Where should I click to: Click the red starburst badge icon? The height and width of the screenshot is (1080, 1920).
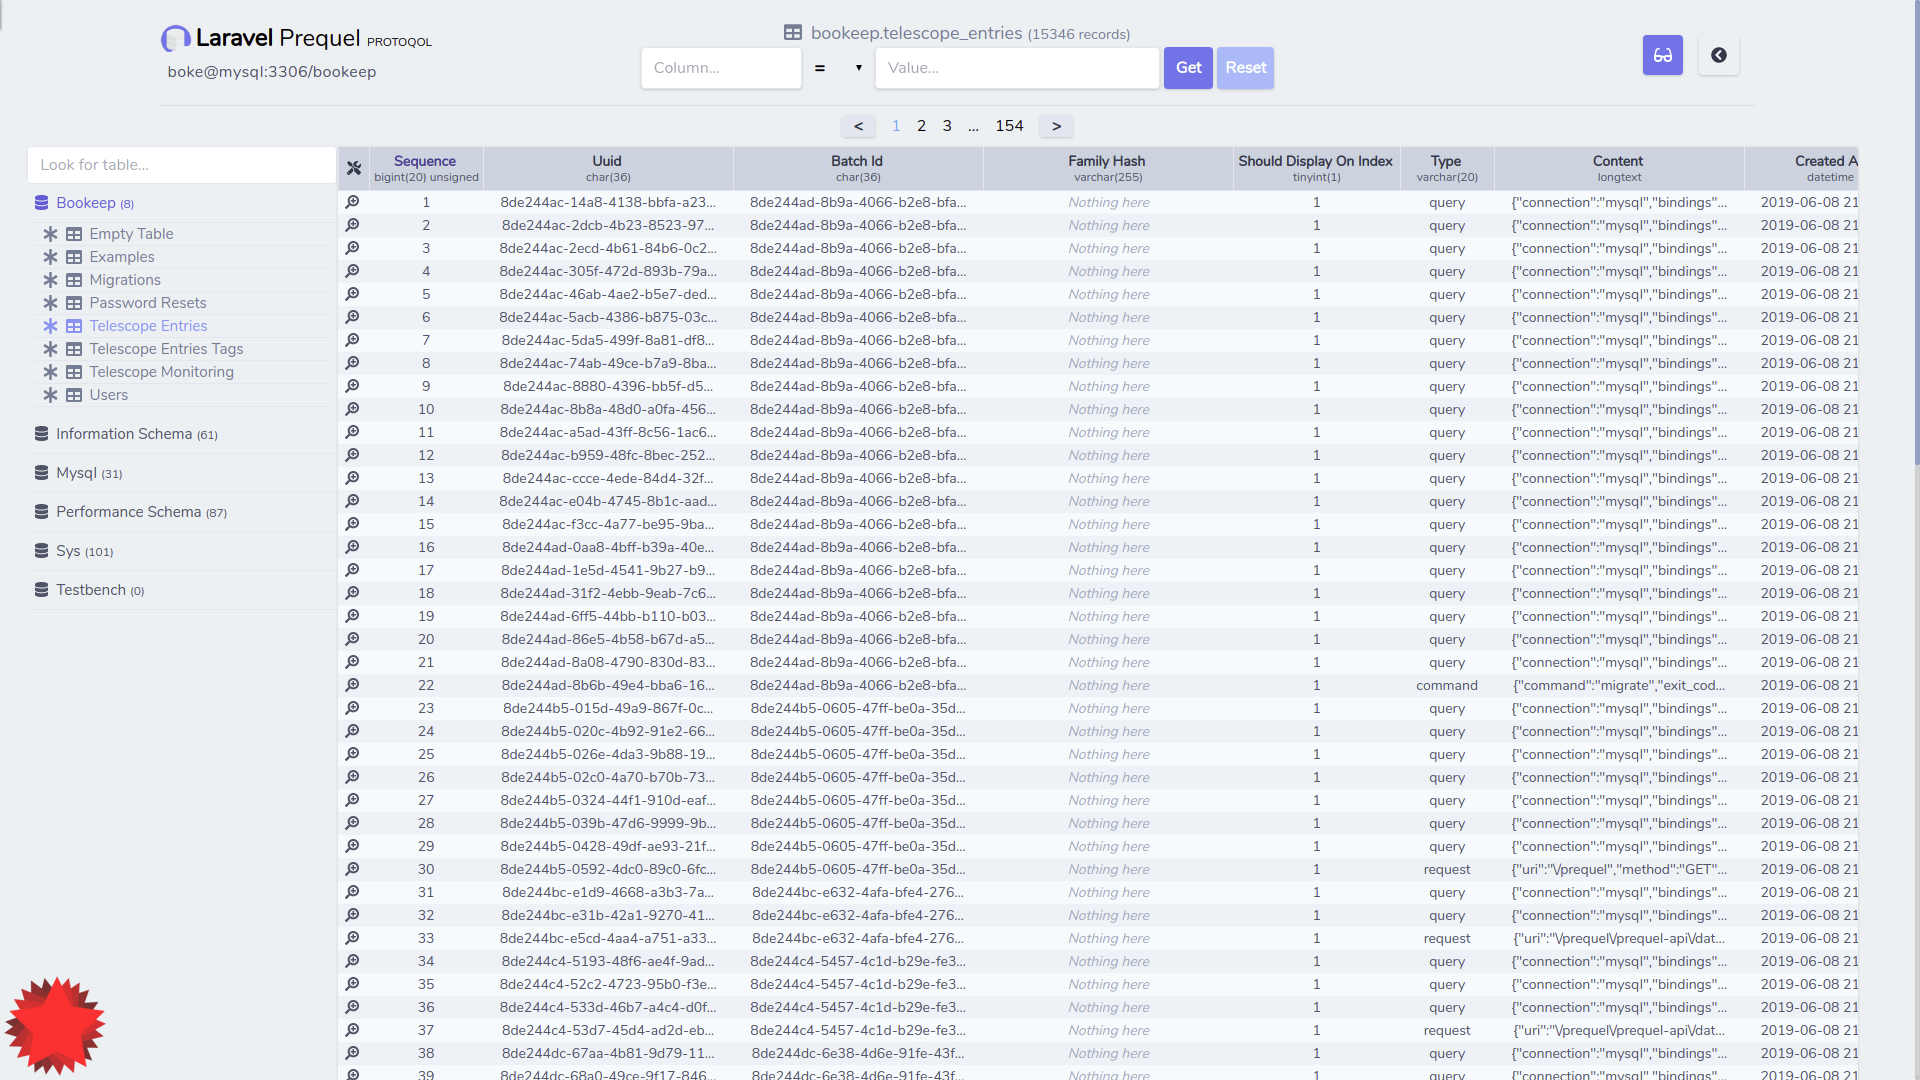(x=55, y=1025)
